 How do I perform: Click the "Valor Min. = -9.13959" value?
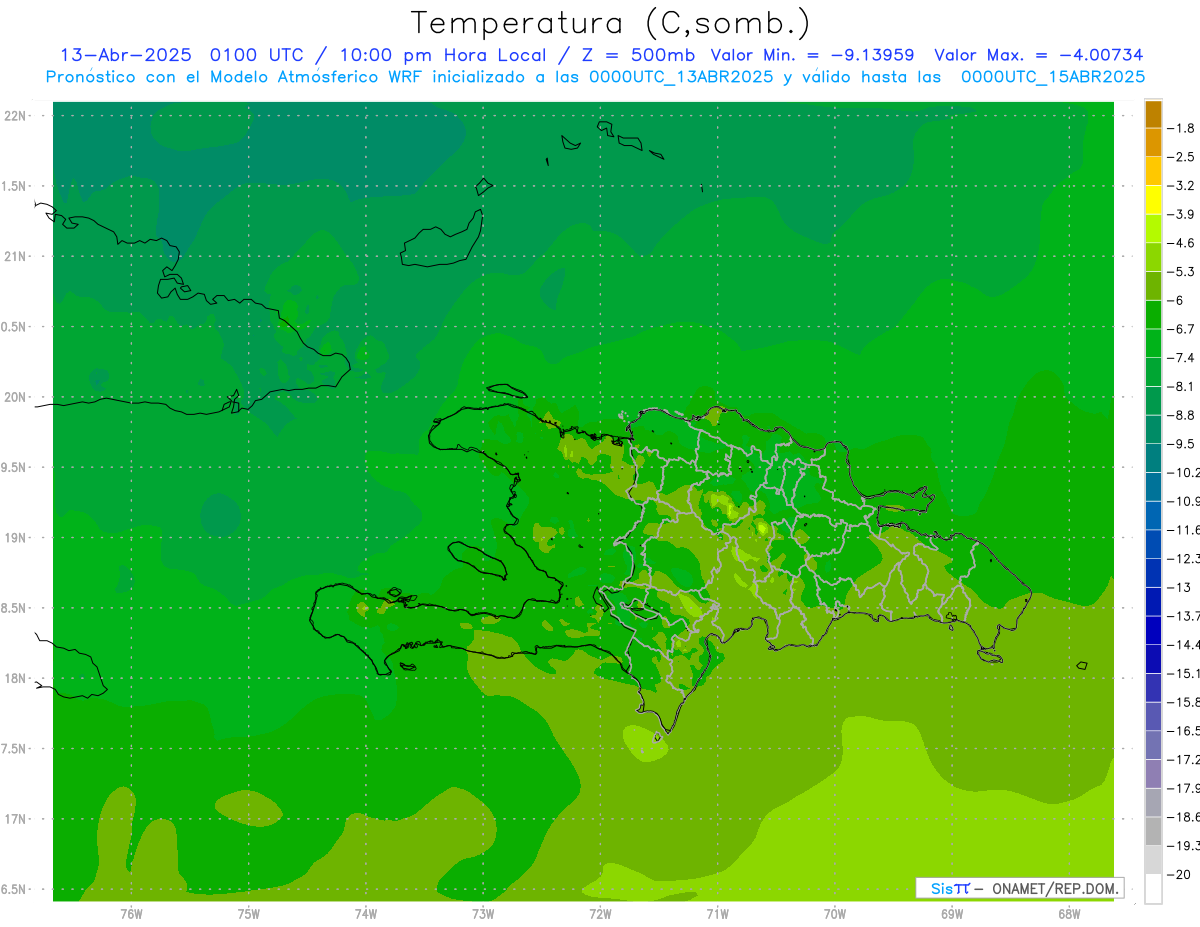[811, 55]
